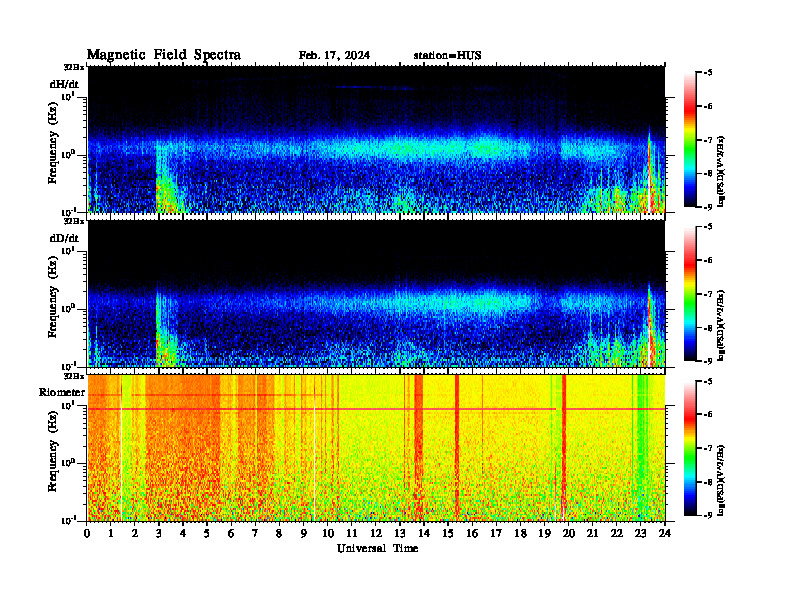The width and height of the screenshot is (792, 612).
Task: Click the "2" hour tick label on time axis
Action: click(x=135, y=533)
